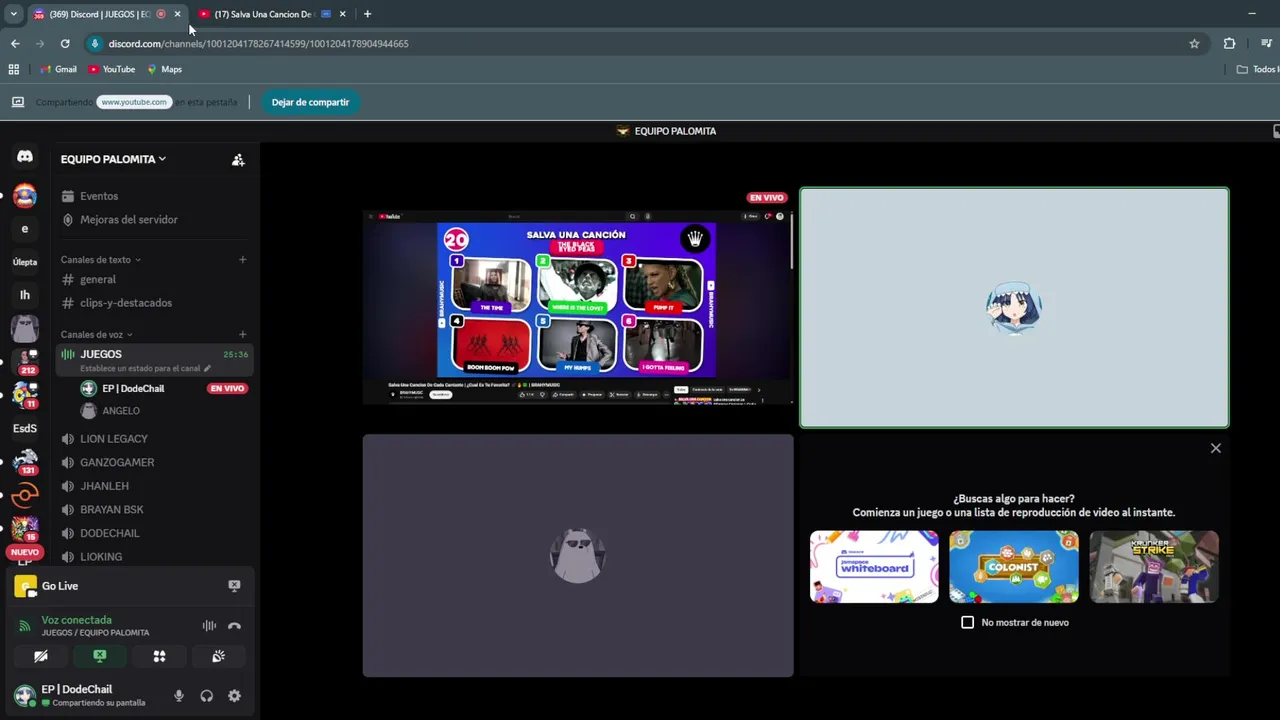Mute the microphone

pos(179,696)
